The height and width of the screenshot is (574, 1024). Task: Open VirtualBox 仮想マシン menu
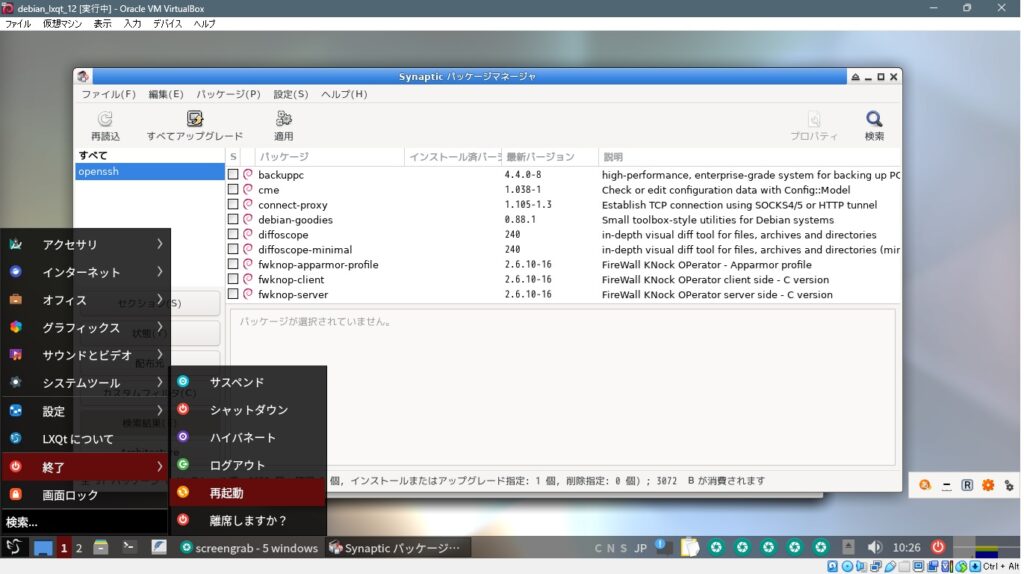(62, 24)
